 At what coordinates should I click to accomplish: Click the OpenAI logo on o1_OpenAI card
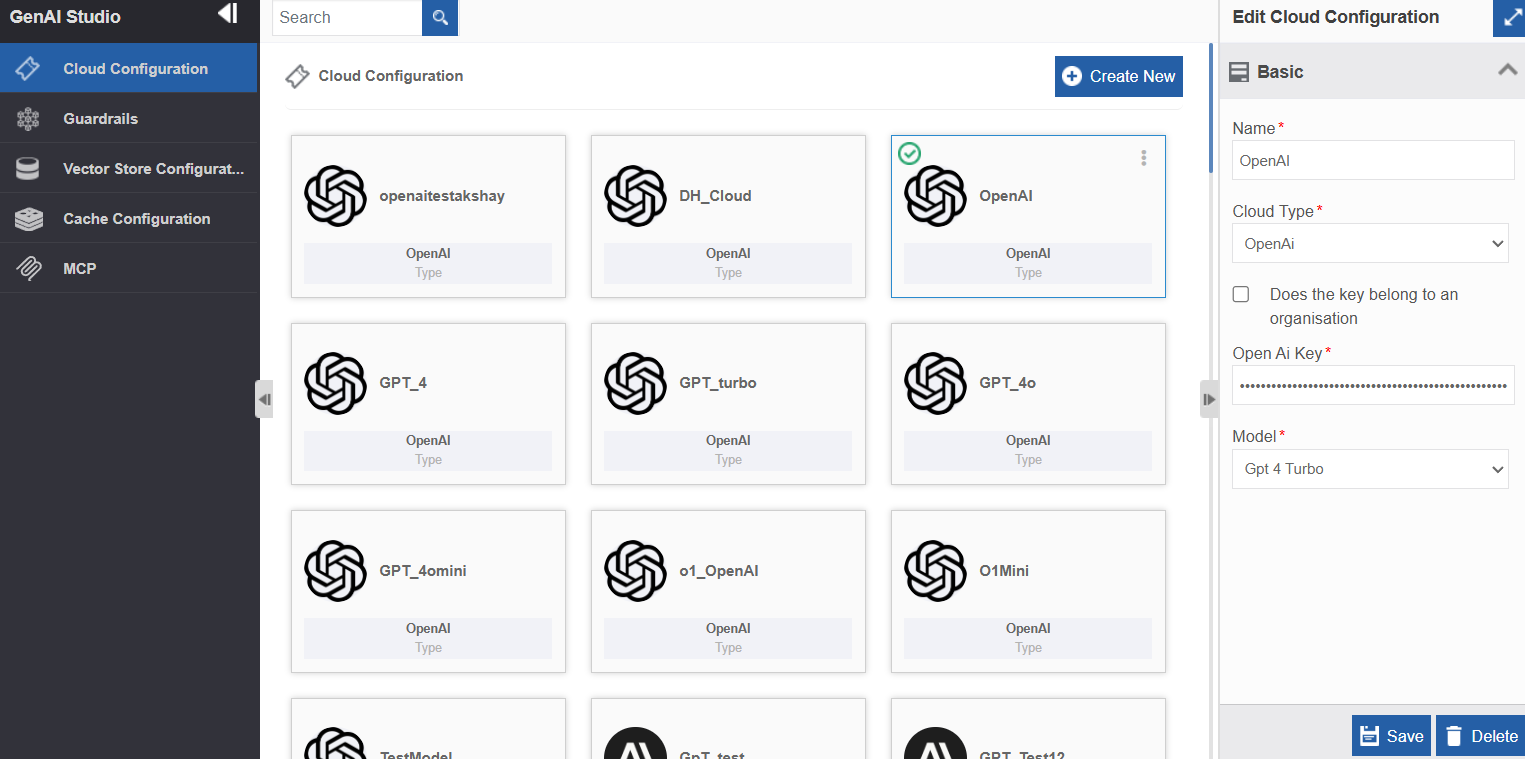635,571
